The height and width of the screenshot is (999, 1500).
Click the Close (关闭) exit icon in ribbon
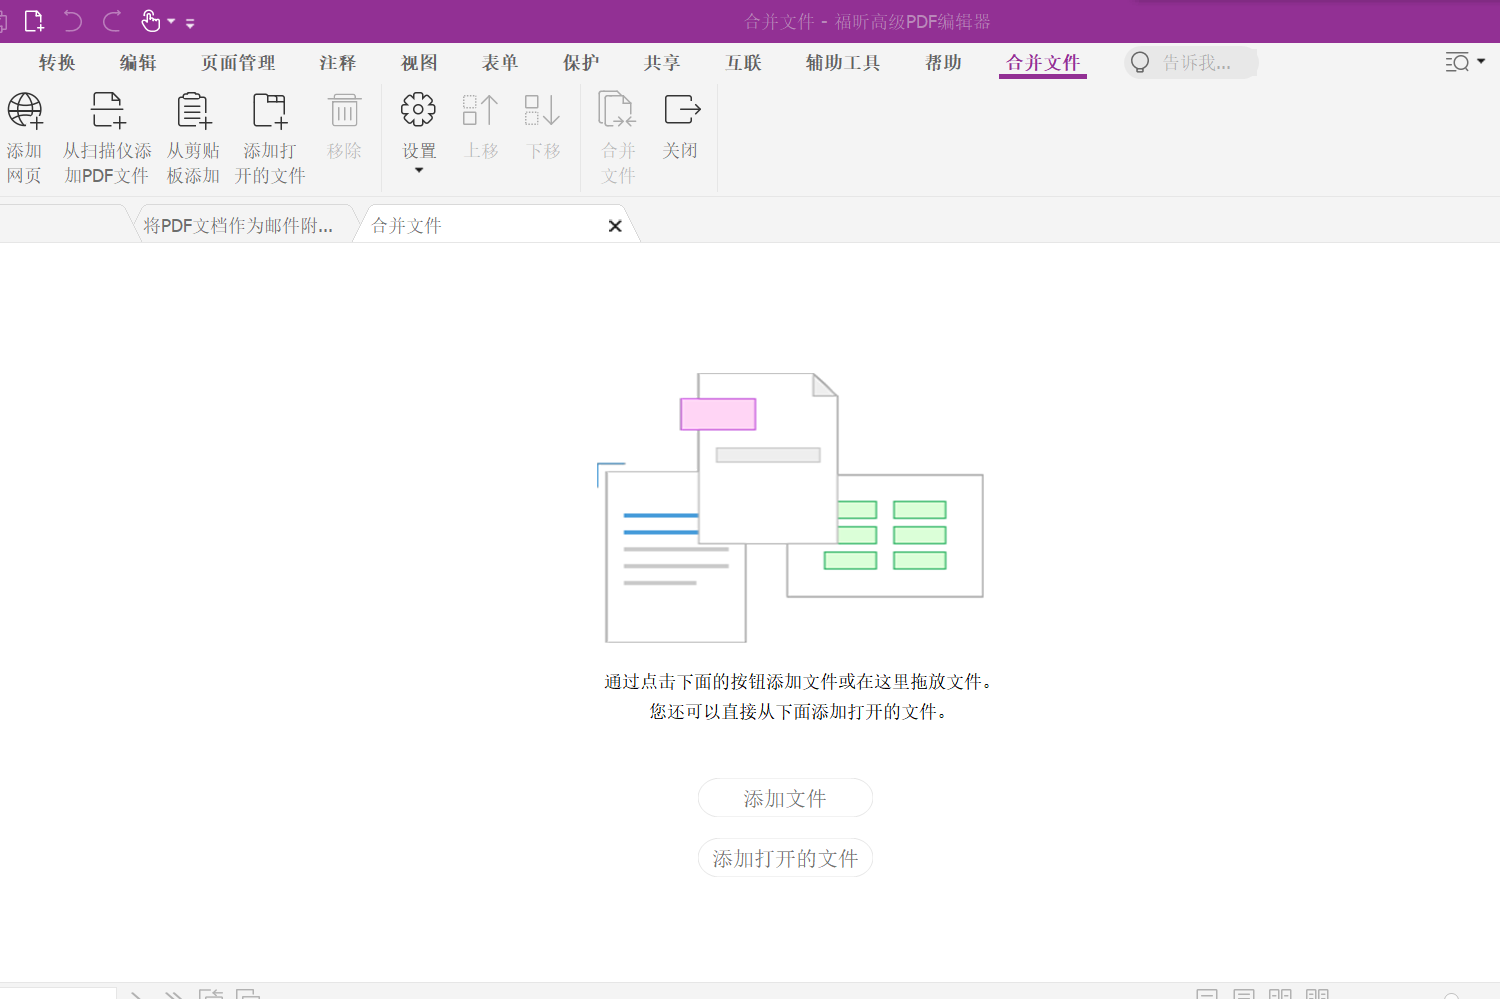pos(681,111)
